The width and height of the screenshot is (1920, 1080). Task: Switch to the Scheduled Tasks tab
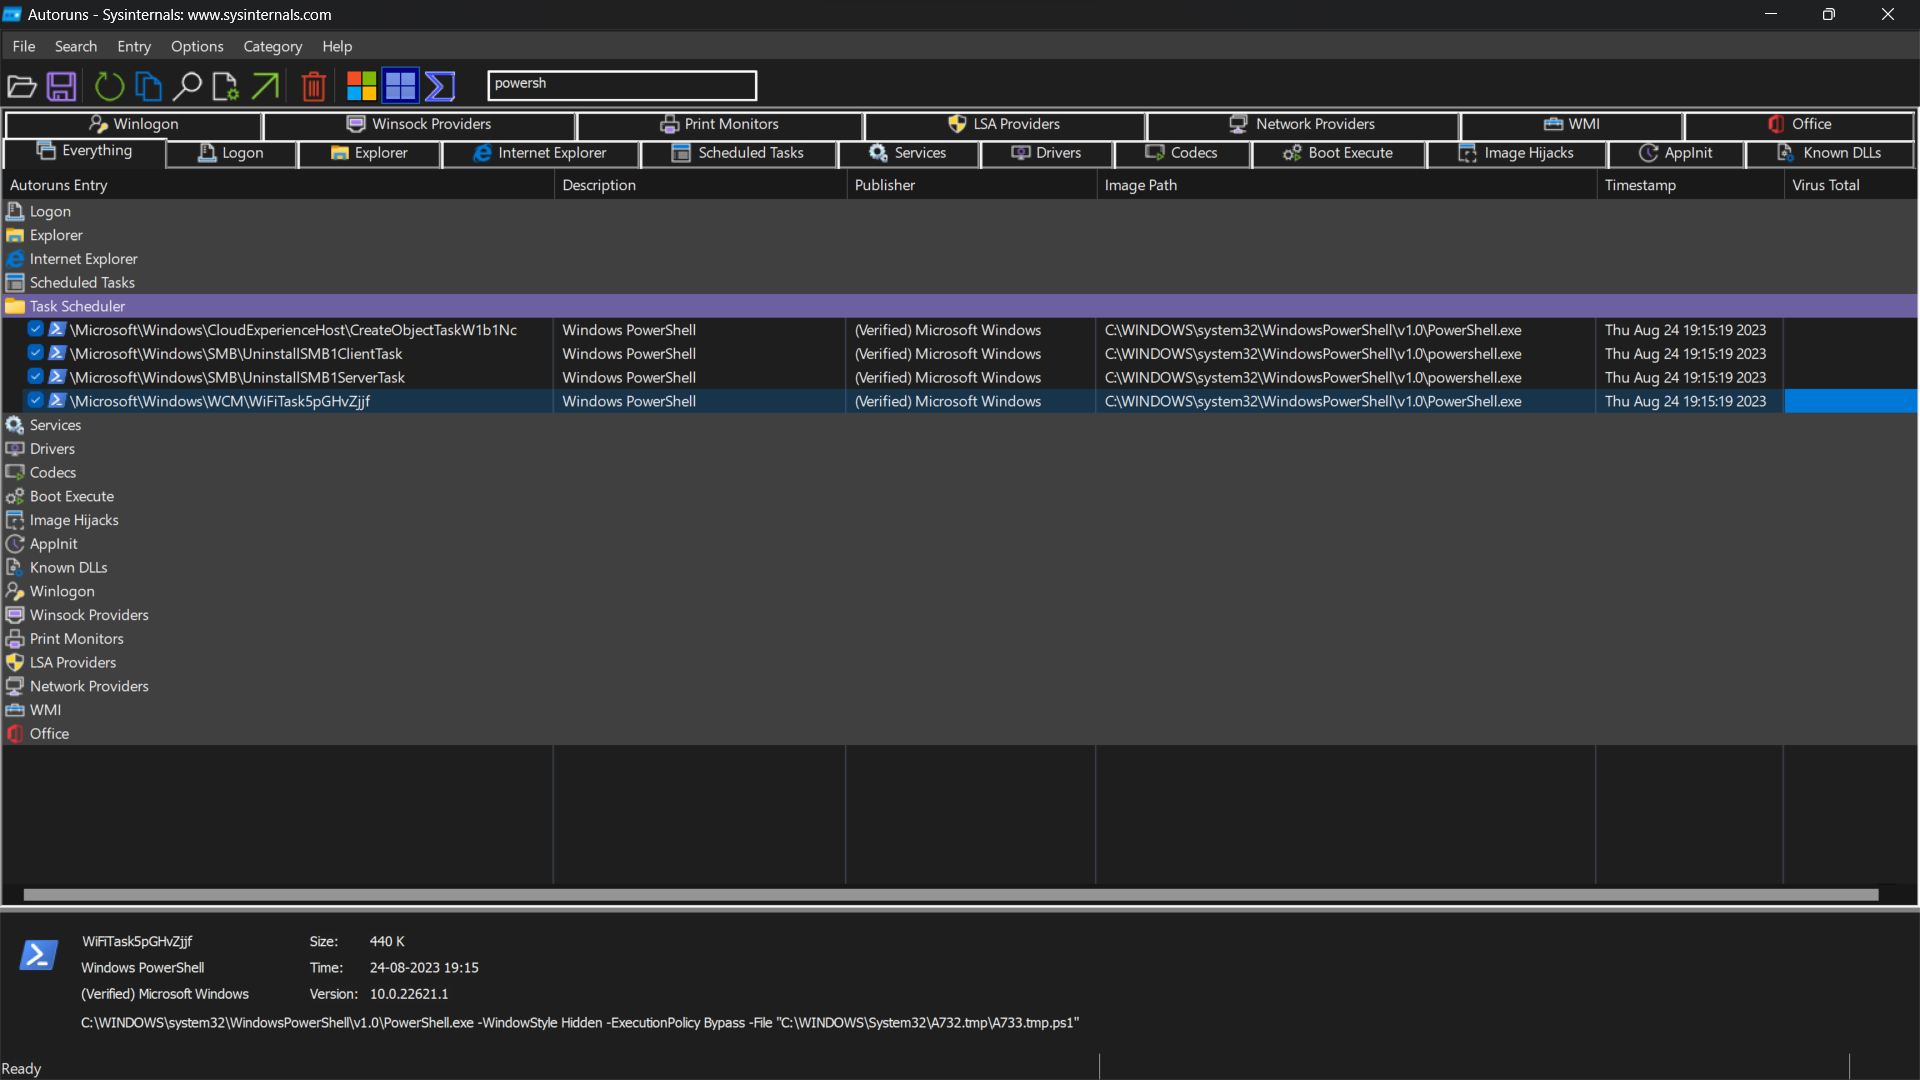pos(738,153)
